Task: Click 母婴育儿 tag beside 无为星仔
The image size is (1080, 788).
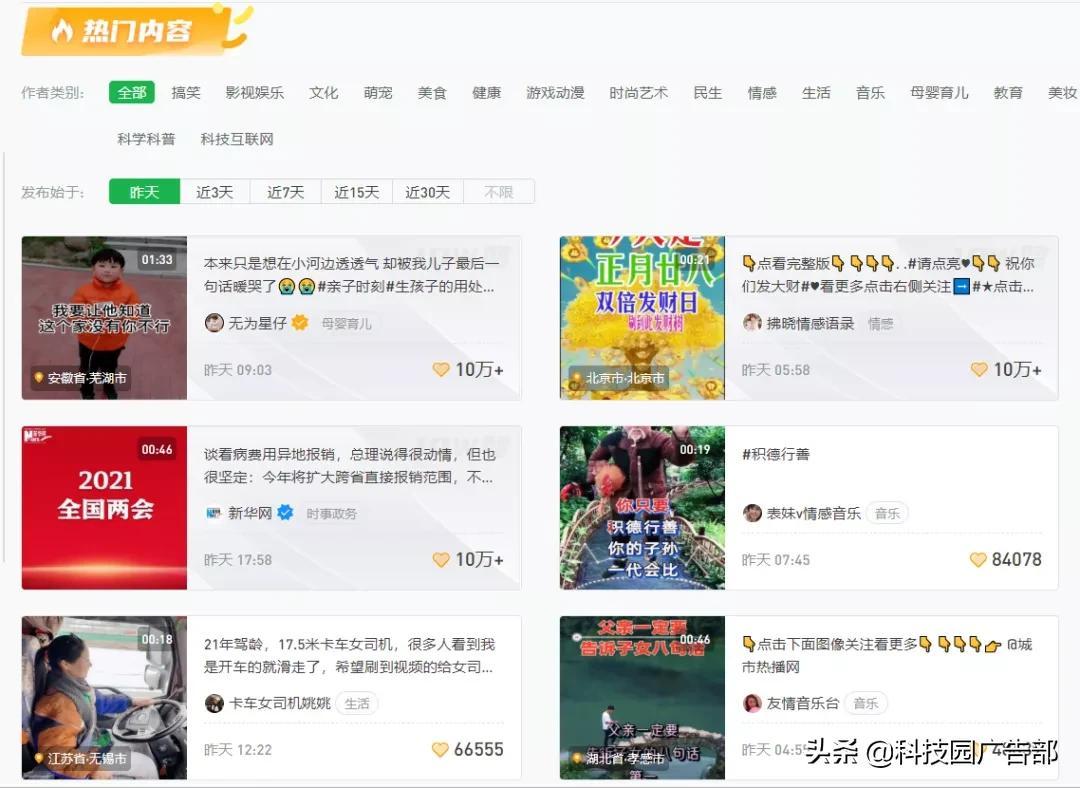Action: click(346, 323)
